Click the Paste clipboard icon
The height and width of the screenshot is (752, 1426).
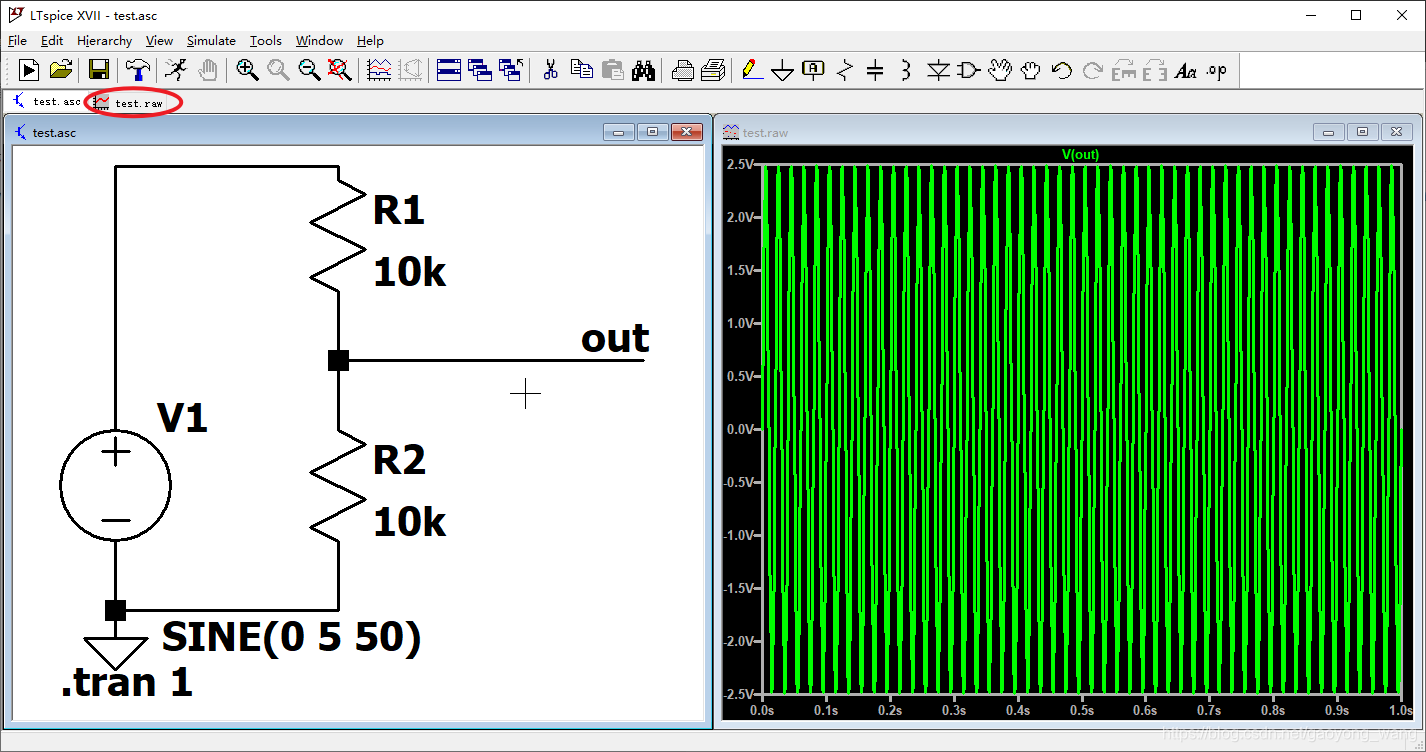[x=612, y=70]
